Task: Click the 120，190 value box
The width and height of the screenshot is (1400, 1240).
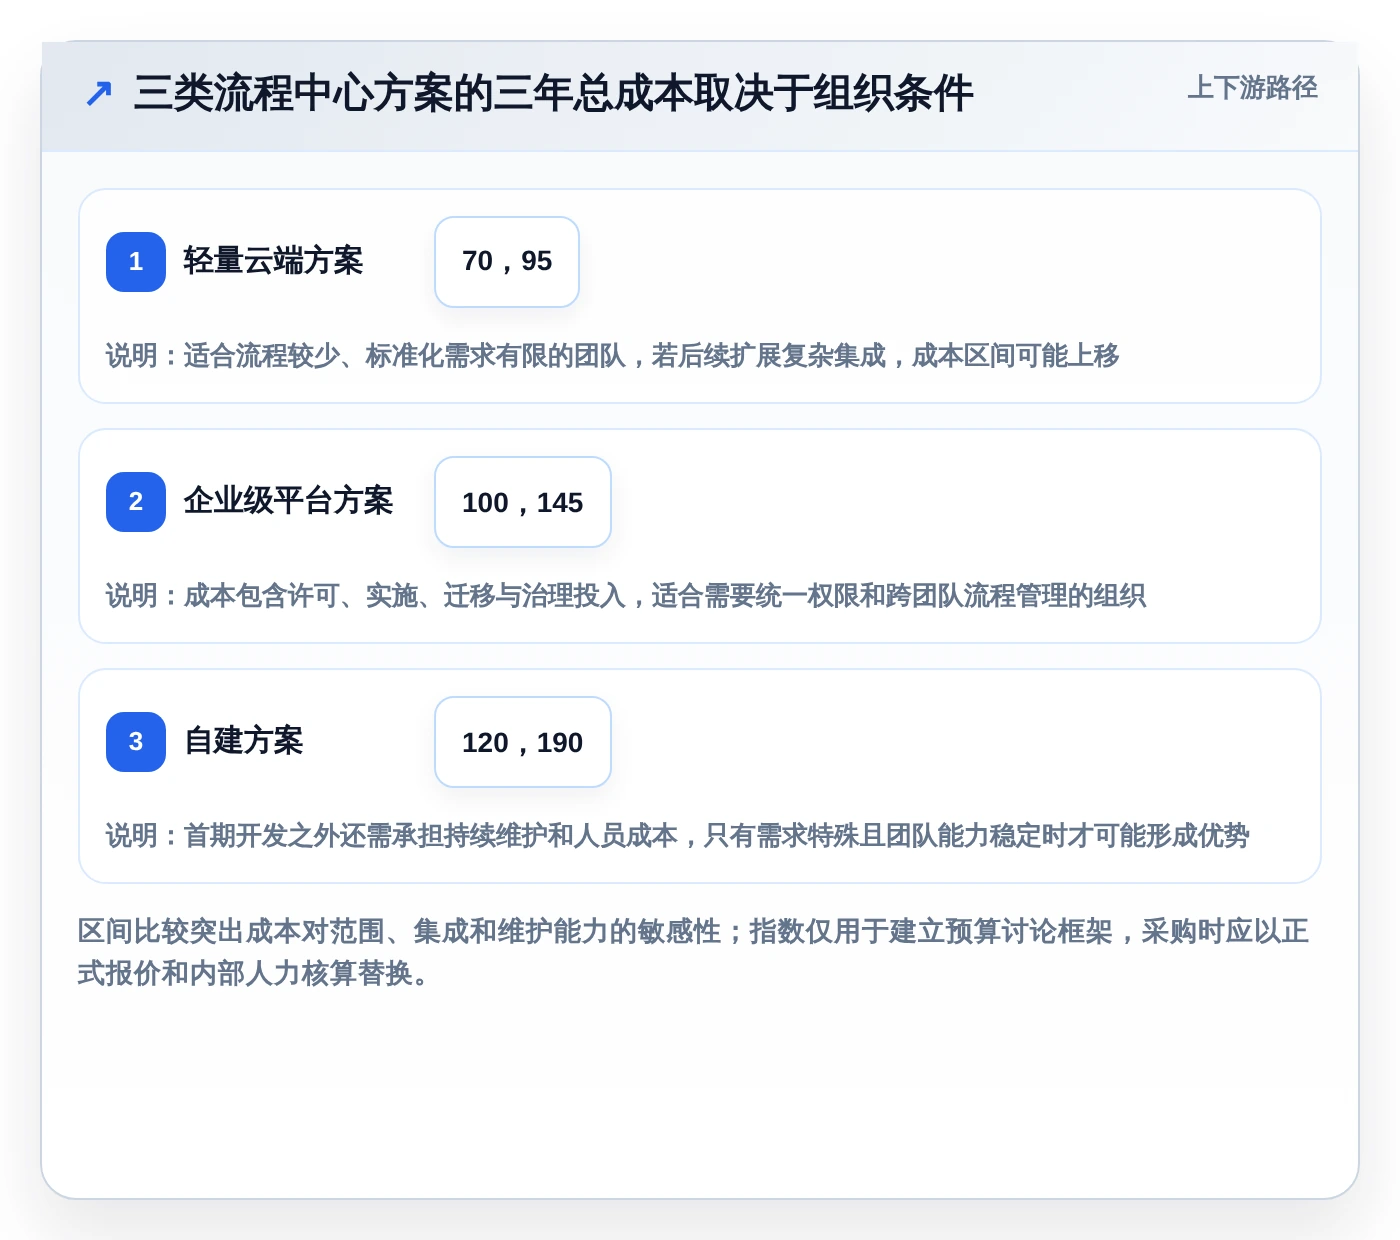Action: pos(523,742)
